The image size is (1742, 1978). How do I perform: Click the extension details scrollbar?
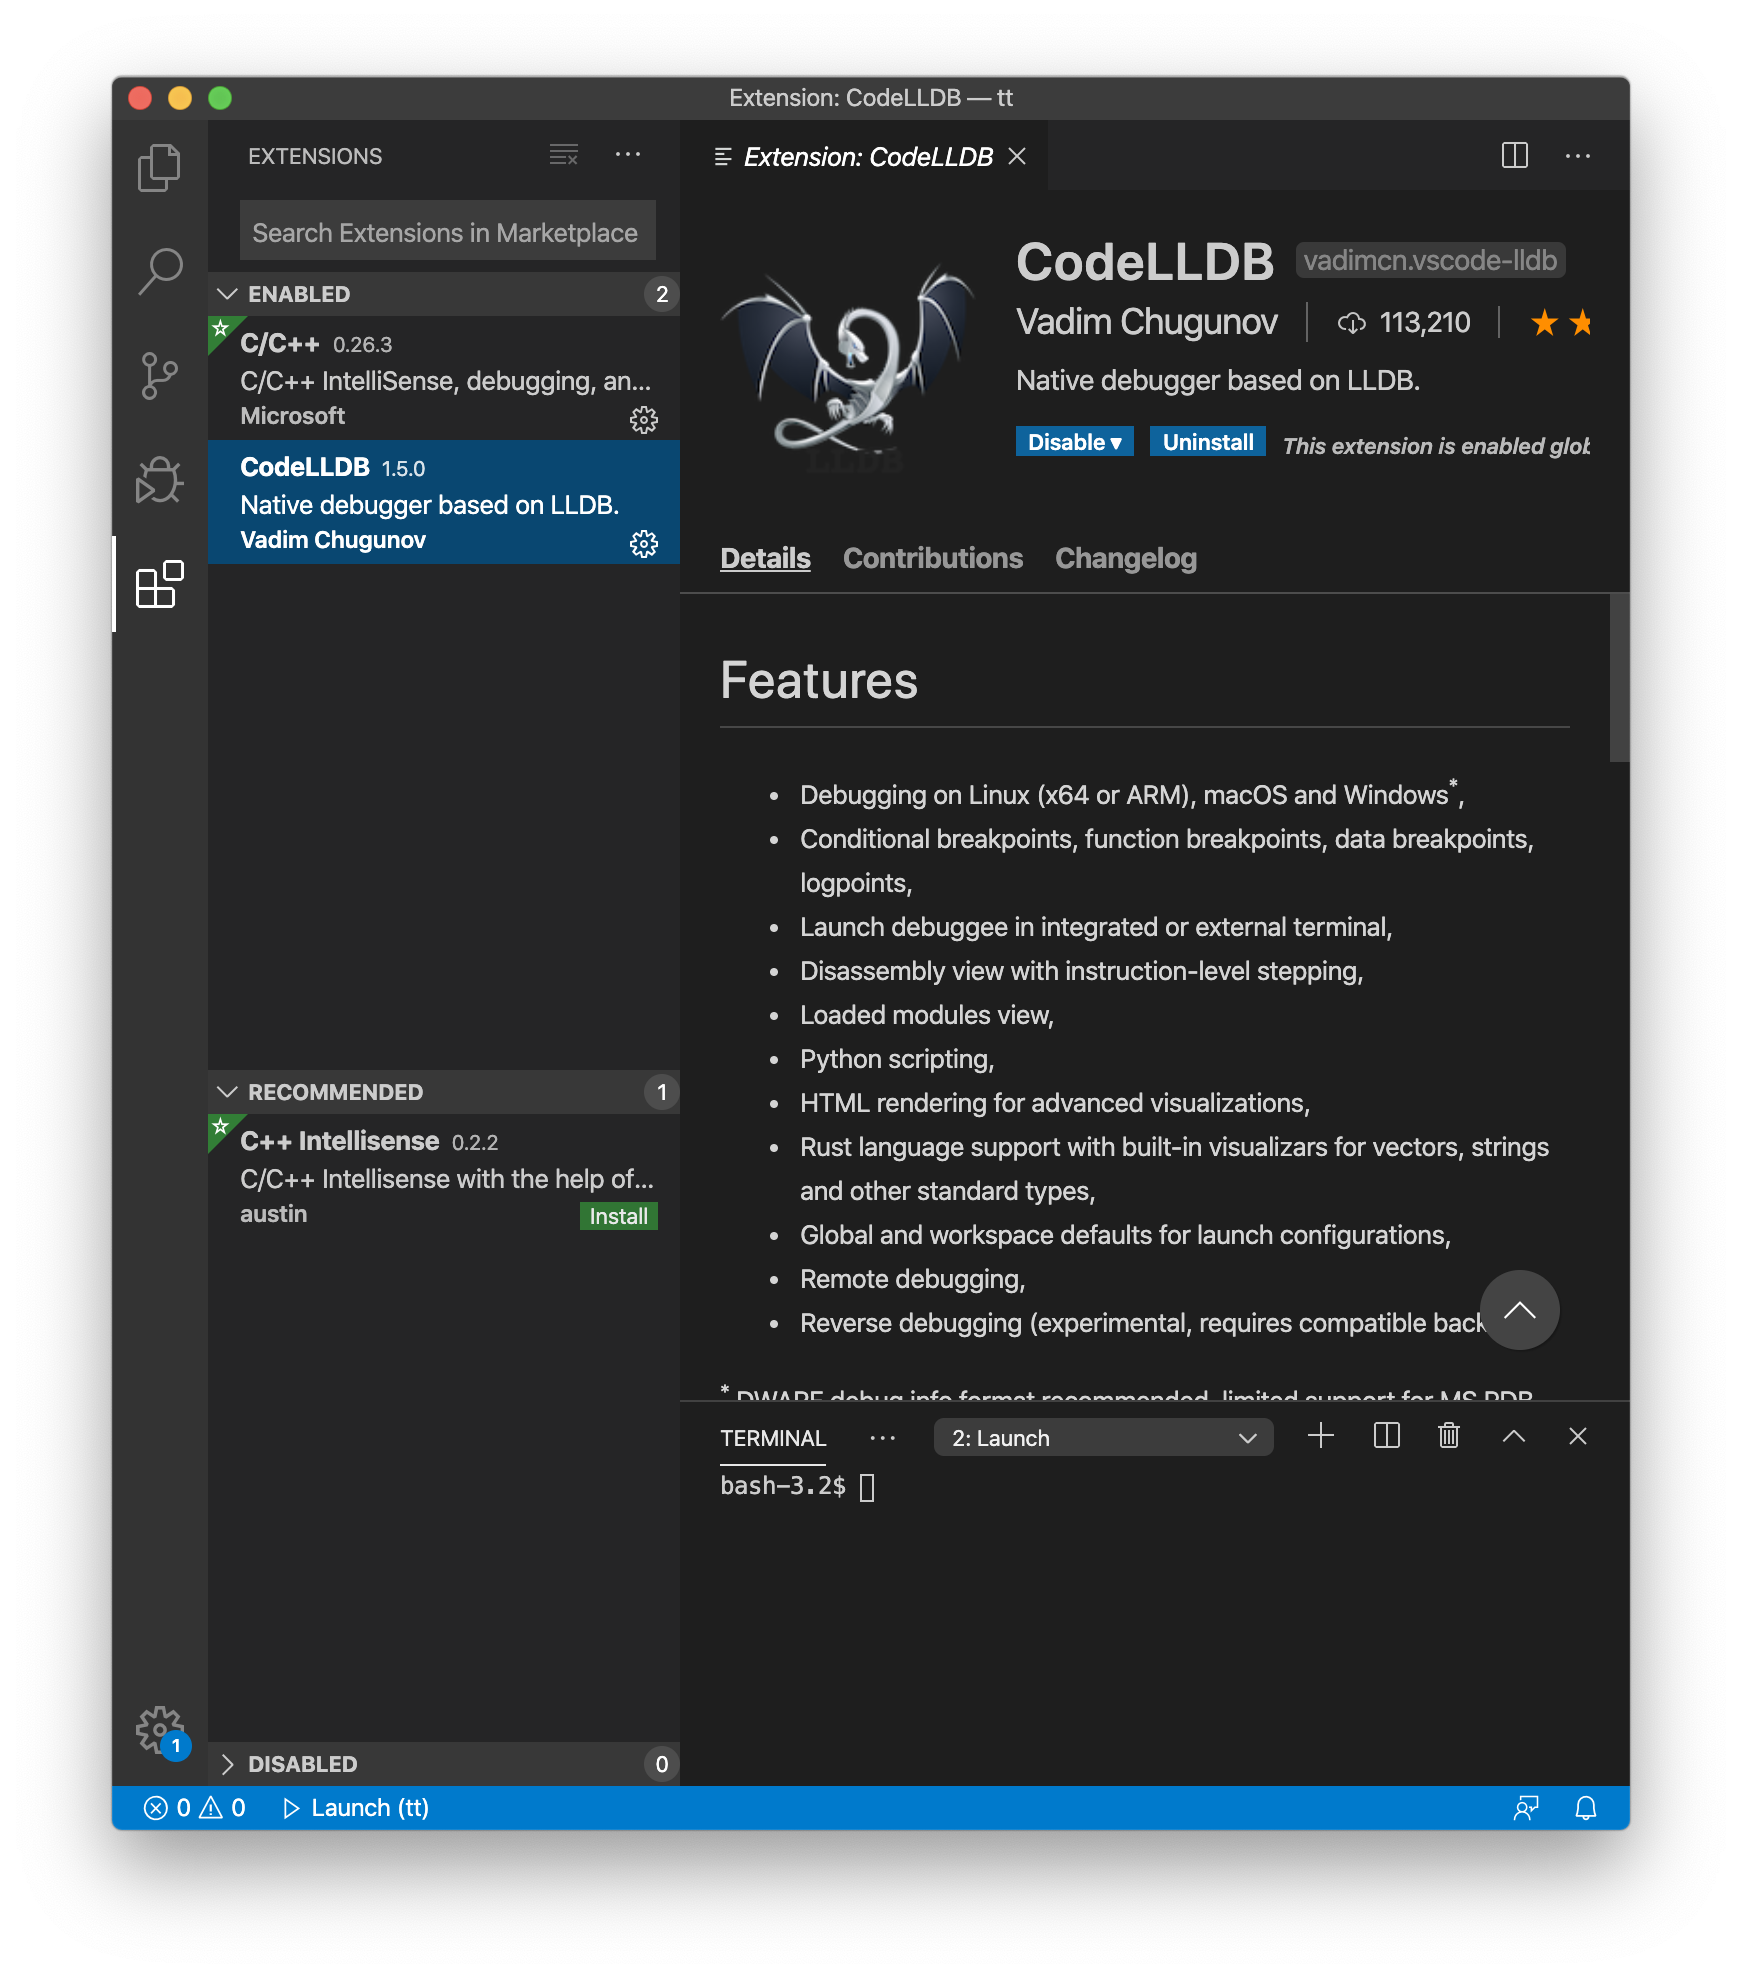click(x=1619, y=677)
